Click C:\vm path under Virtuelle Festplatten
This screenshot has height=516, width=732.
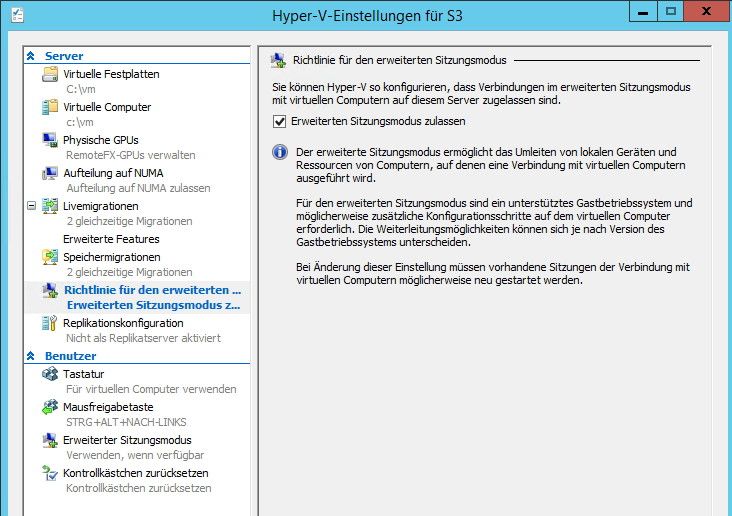(x=81, y=89)
